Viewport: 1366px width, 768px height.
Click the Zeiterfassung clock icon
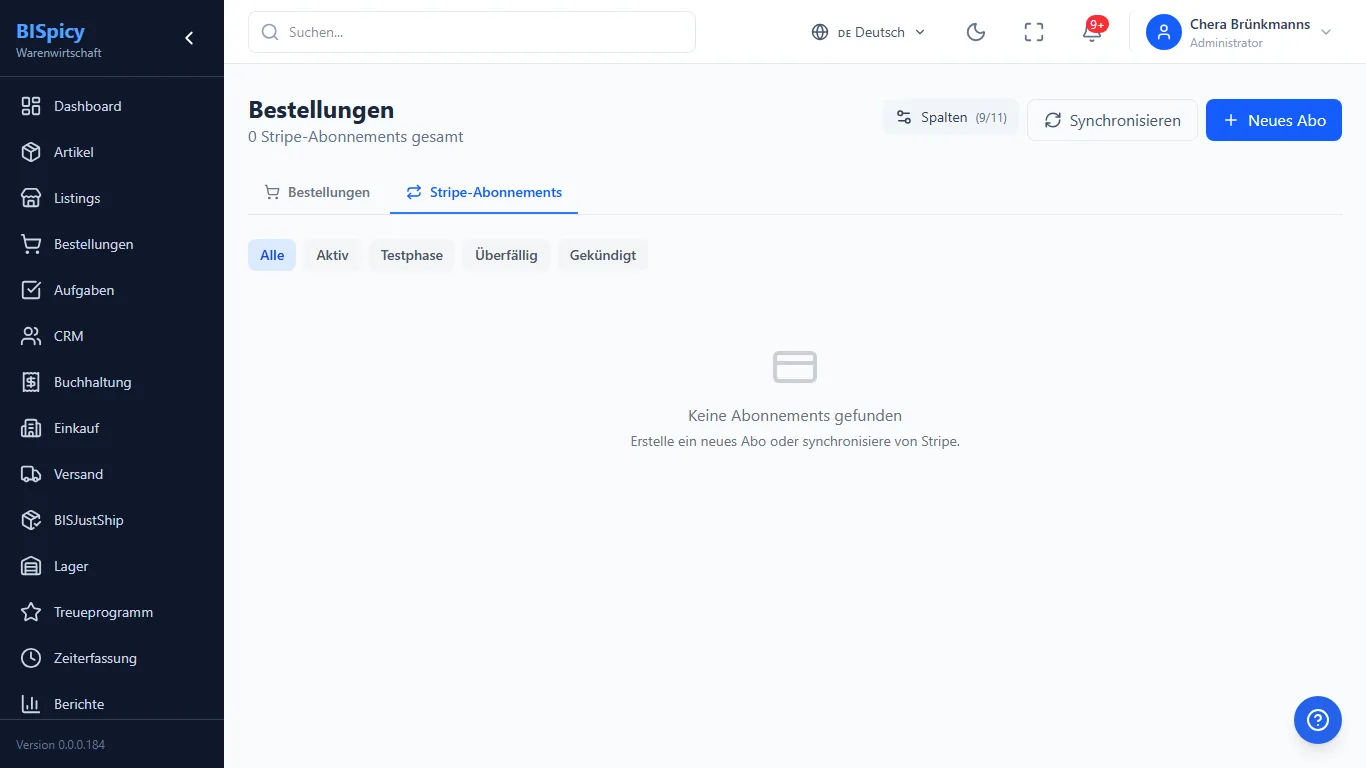[x=31, y=658]
